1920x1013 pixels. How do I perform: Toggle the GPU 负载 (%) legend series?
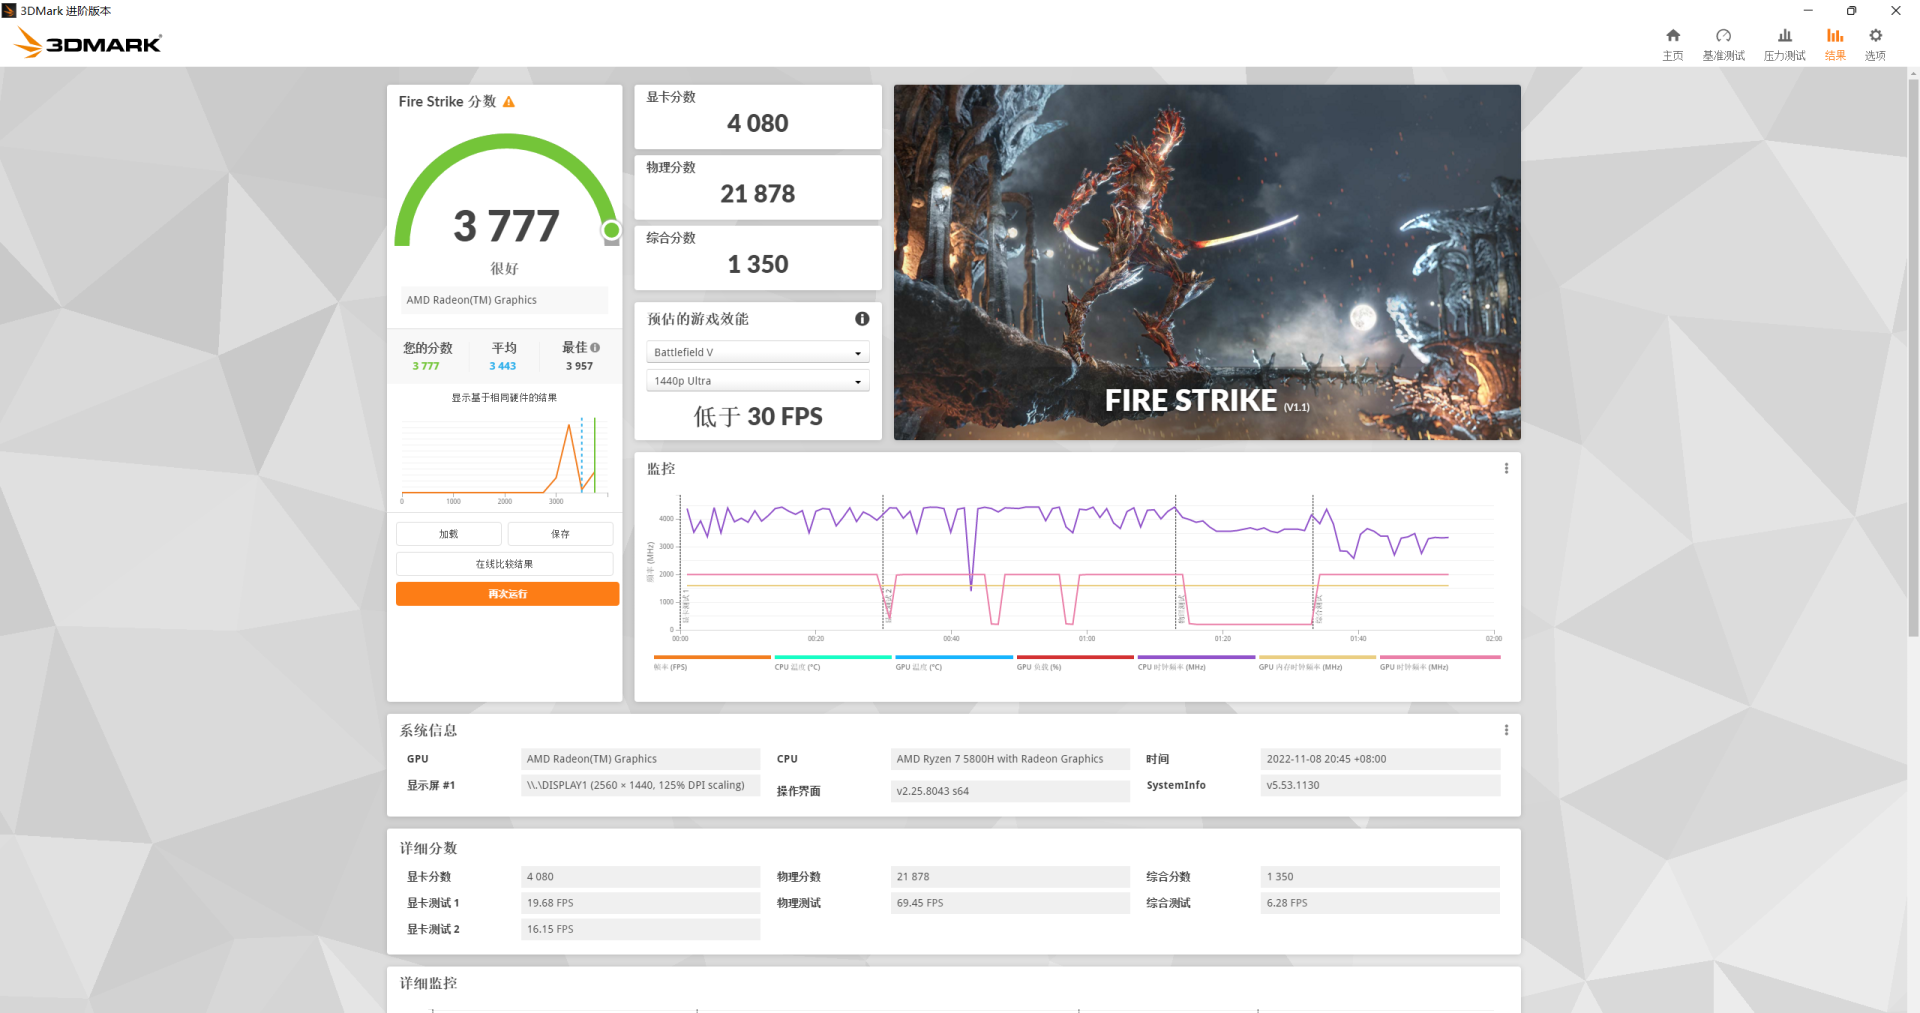point(1075,663)
